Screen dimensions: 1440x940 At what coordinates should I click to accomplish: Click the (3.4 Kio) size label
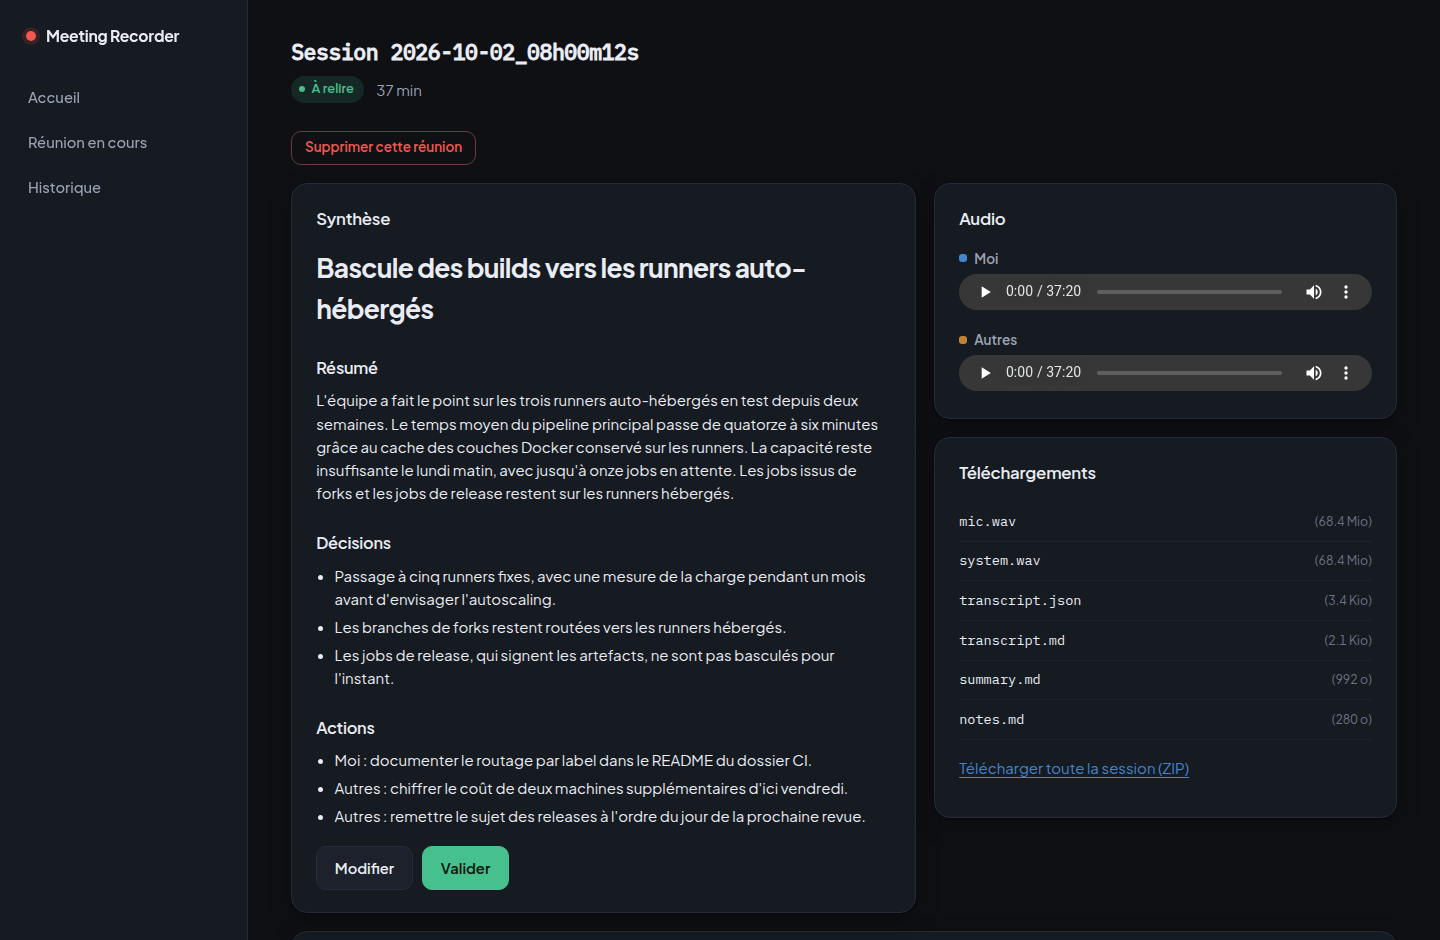(1348, 601)
